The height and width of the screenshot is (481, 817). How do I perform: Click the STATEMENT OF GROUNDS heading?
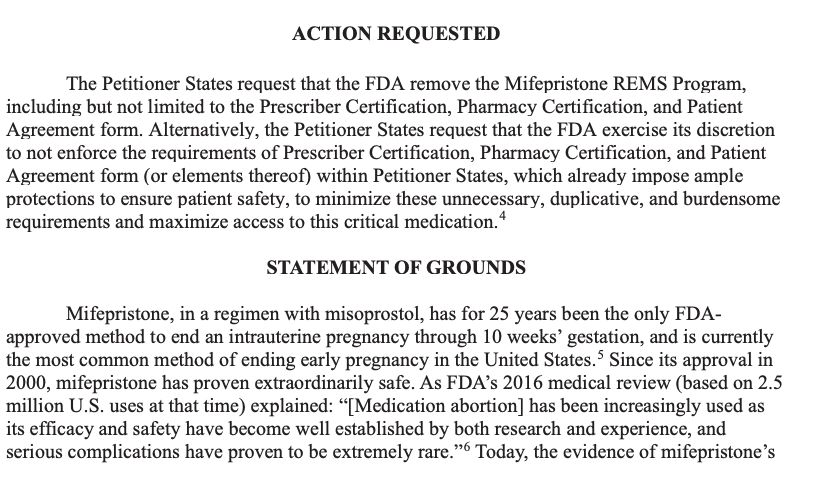396,268
